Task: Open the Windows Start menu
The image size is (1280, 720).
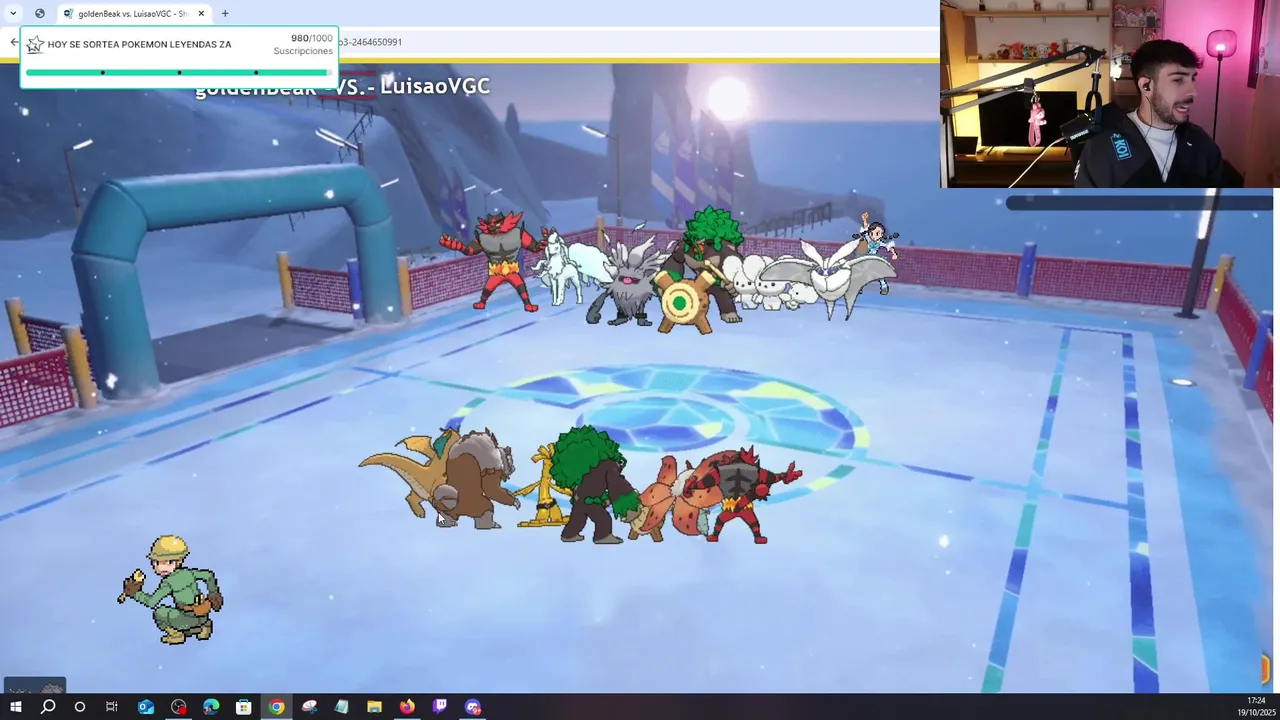Action: [15, 707]
